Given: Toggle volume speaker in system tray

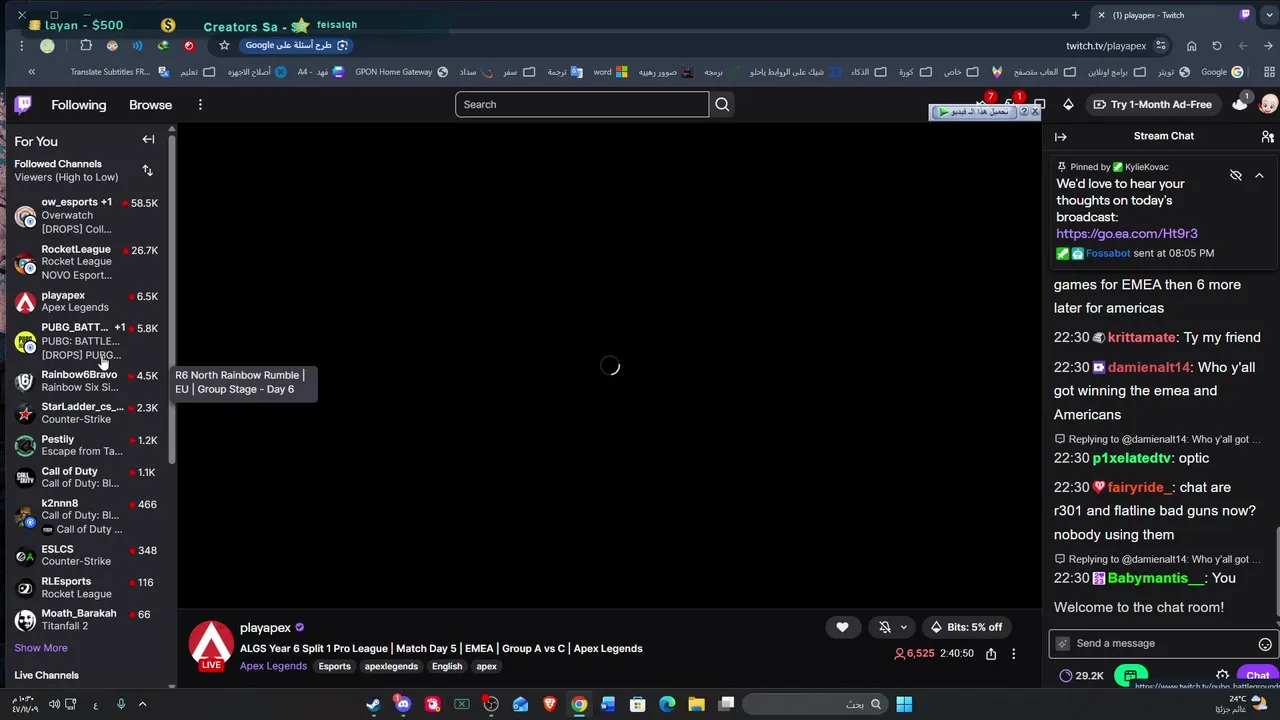Looking at the screenshot, I should [x=54, y=704].
